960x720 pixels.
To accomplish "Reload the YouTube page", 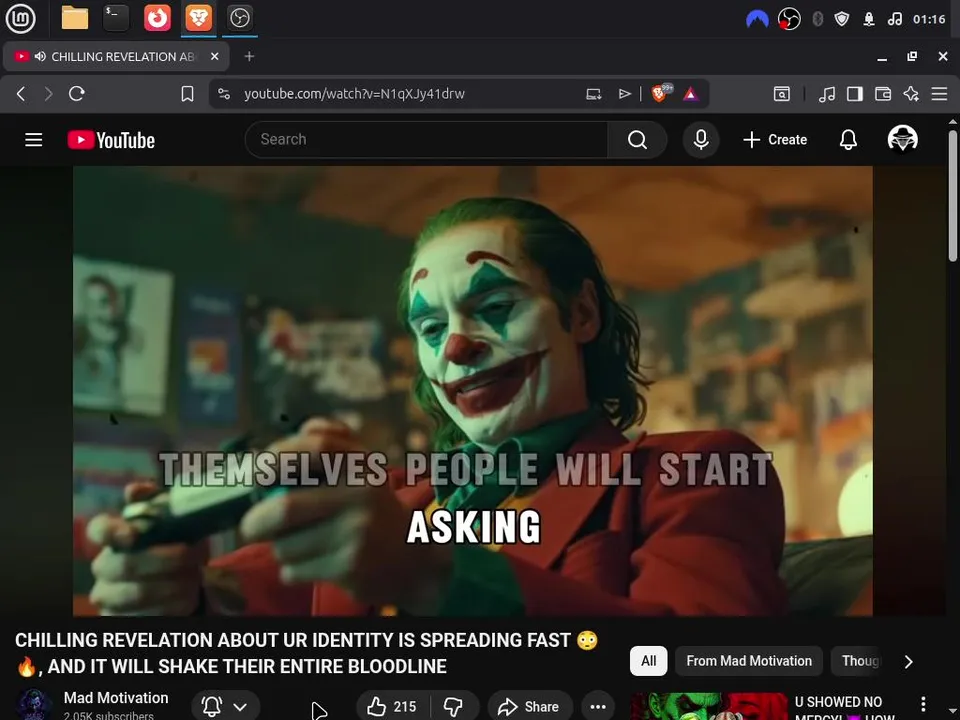I will 77,94.
